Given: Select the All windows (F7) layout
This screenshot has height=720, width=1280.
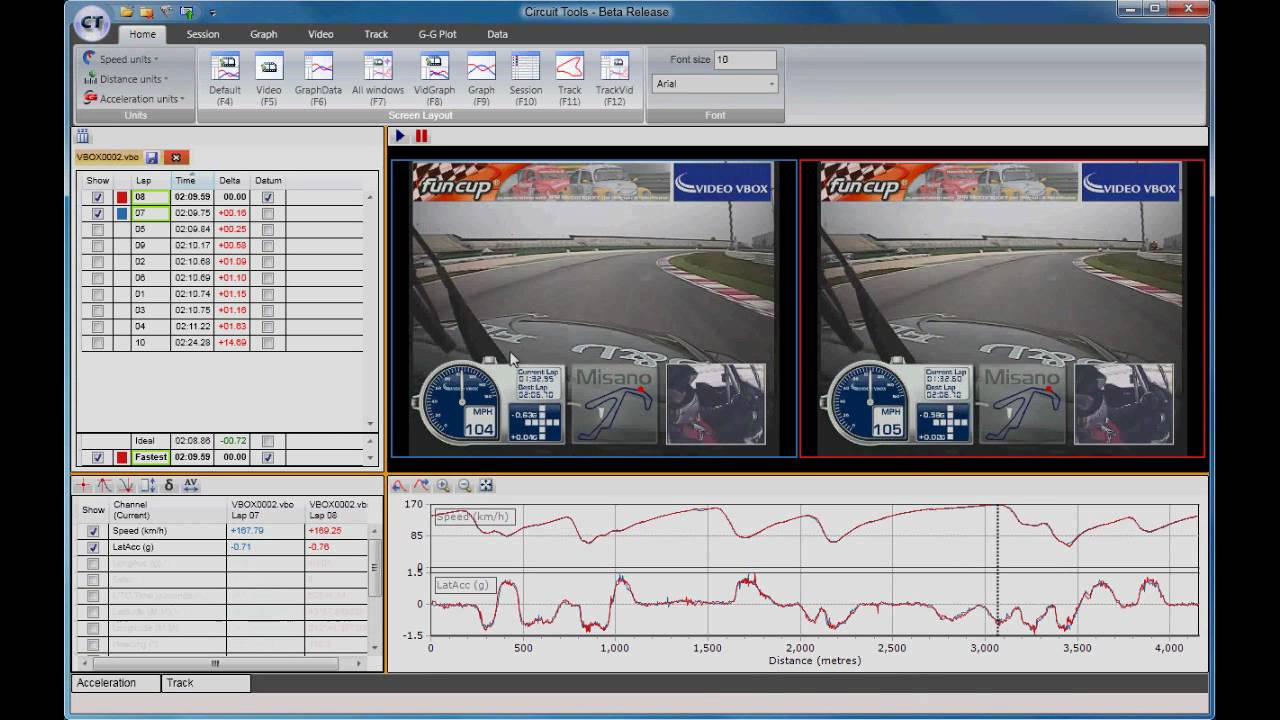Looking at the screenshot, I should [x=378, y=80].
